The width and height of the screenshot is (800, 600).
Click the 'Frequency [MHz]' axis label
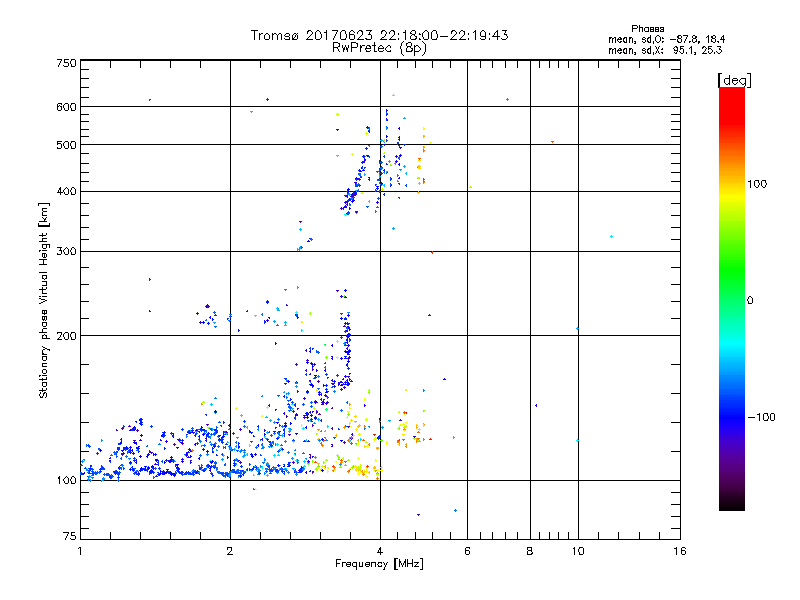click(x=379, y=564)
